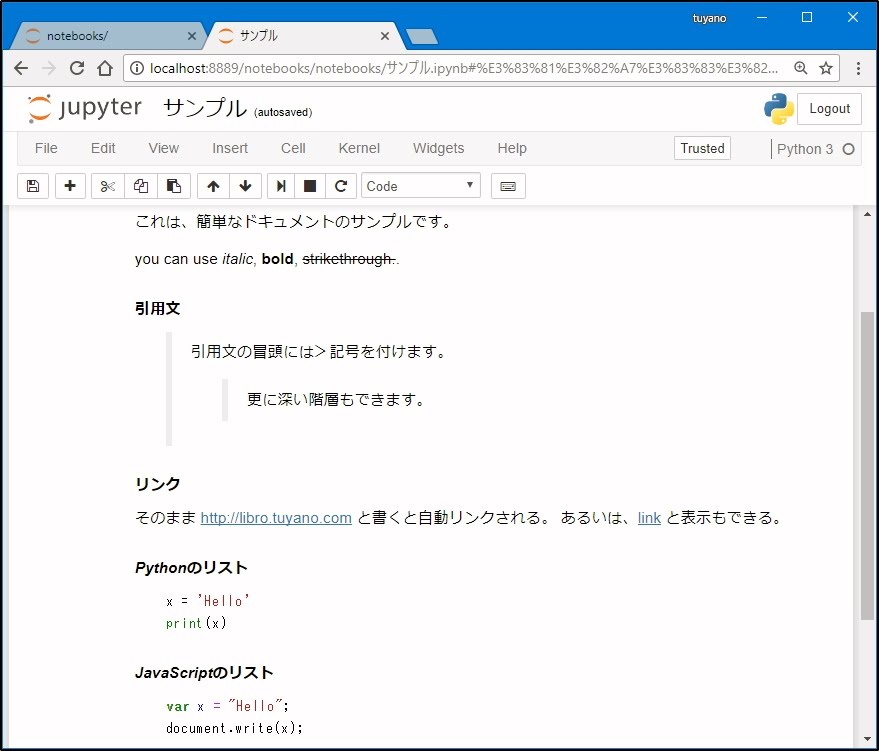
Task: Restart the kernel with circular arrow
Action: [341, 186]
